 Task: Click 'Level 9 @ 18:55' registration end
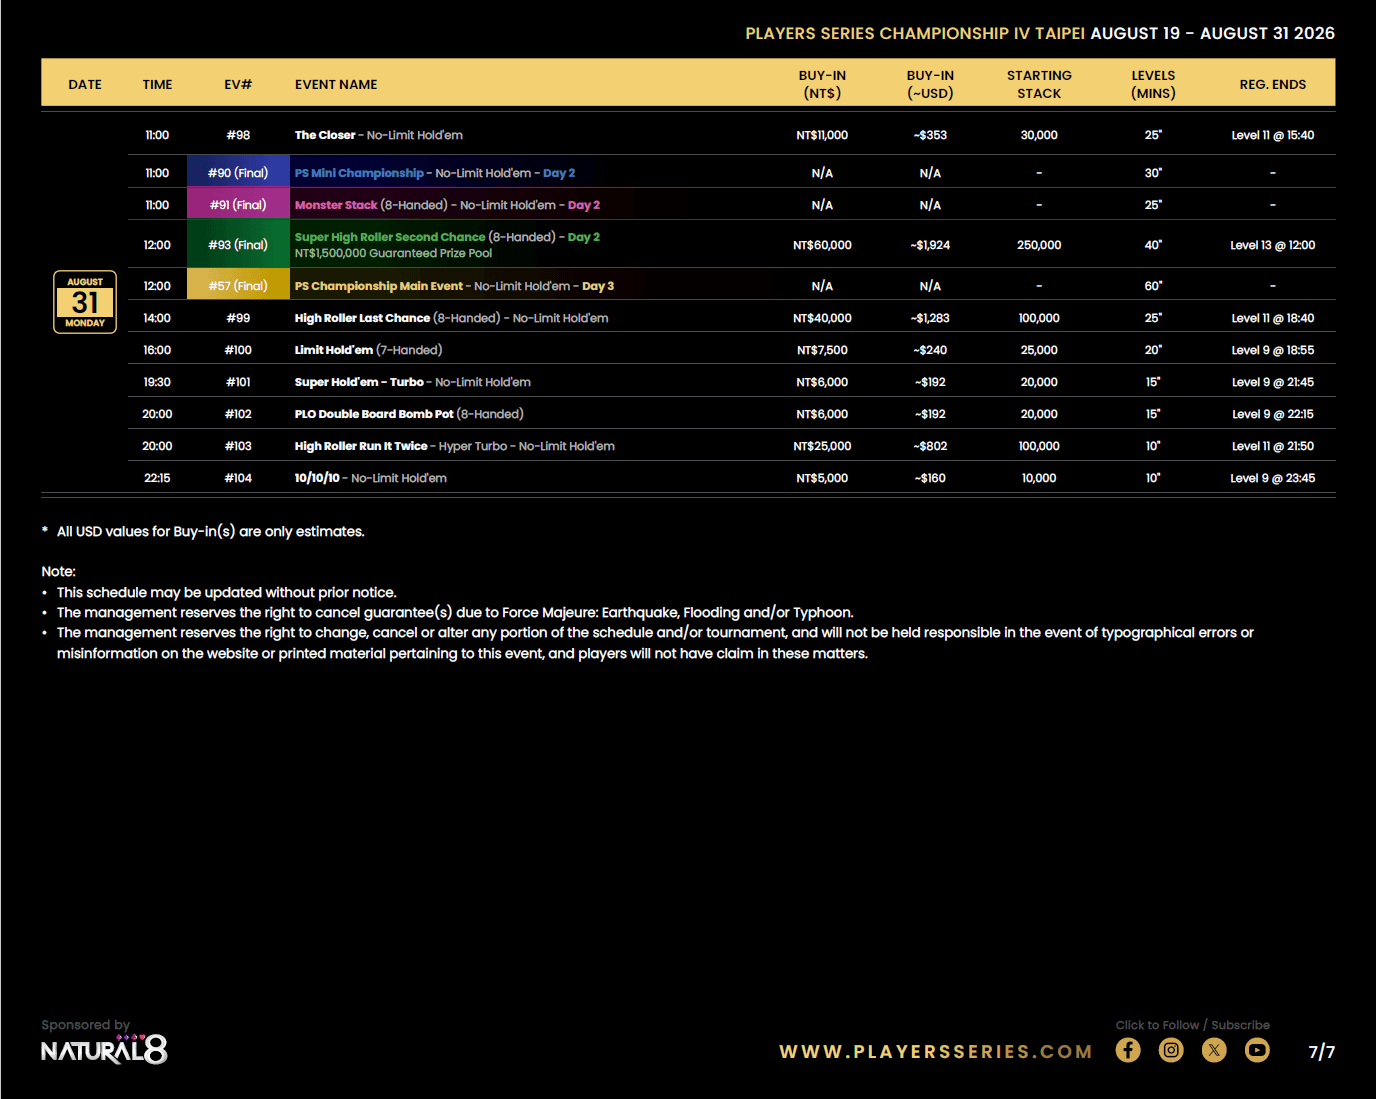pyautogui.click(x=1273, y=350)
